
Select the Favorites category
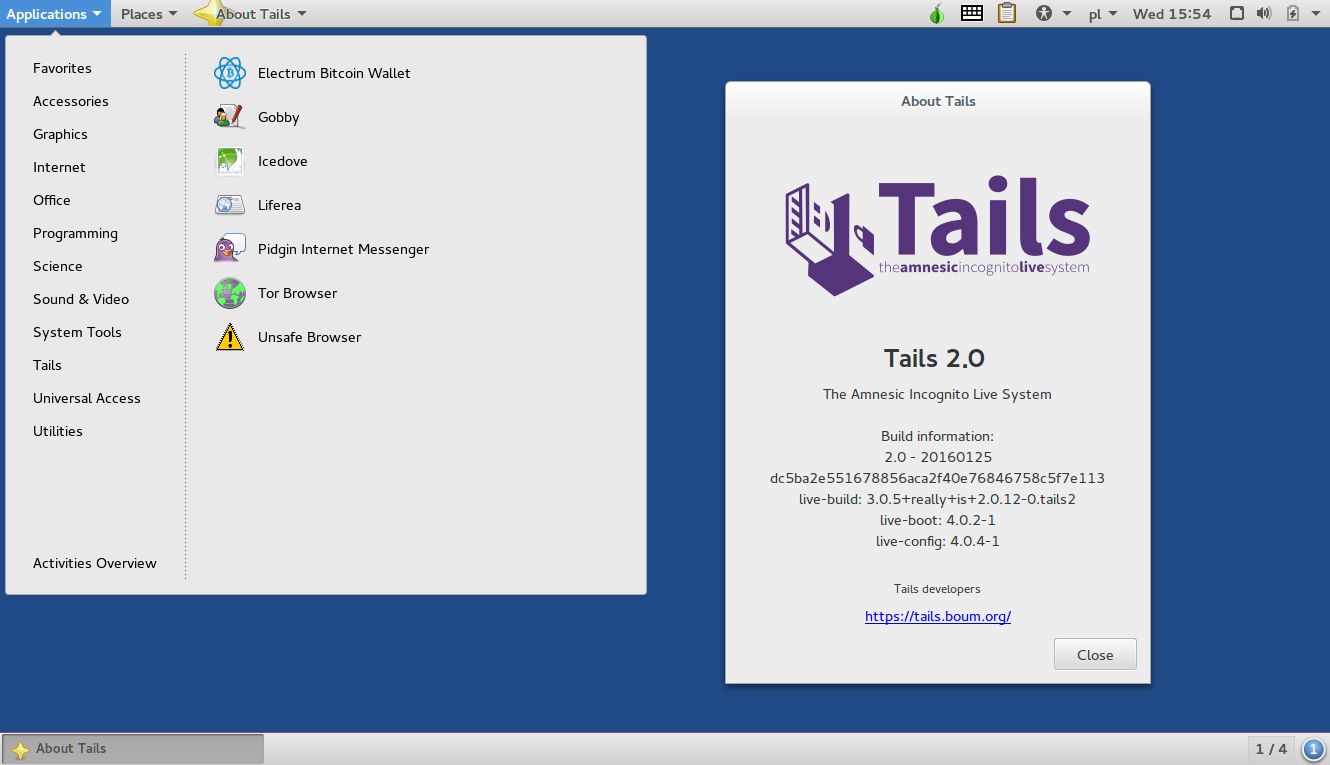tap(62, 68)
